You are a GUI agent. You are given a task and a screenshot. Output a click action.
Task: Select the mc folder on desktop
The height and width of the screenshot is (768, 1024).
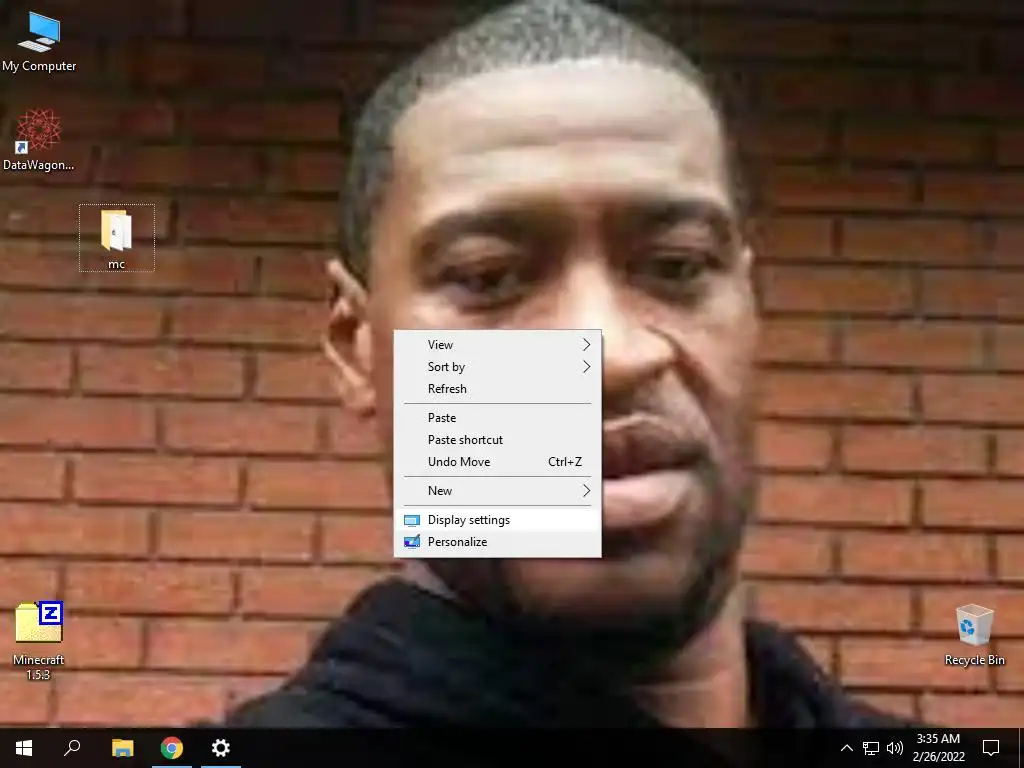[x=117, y=238]
